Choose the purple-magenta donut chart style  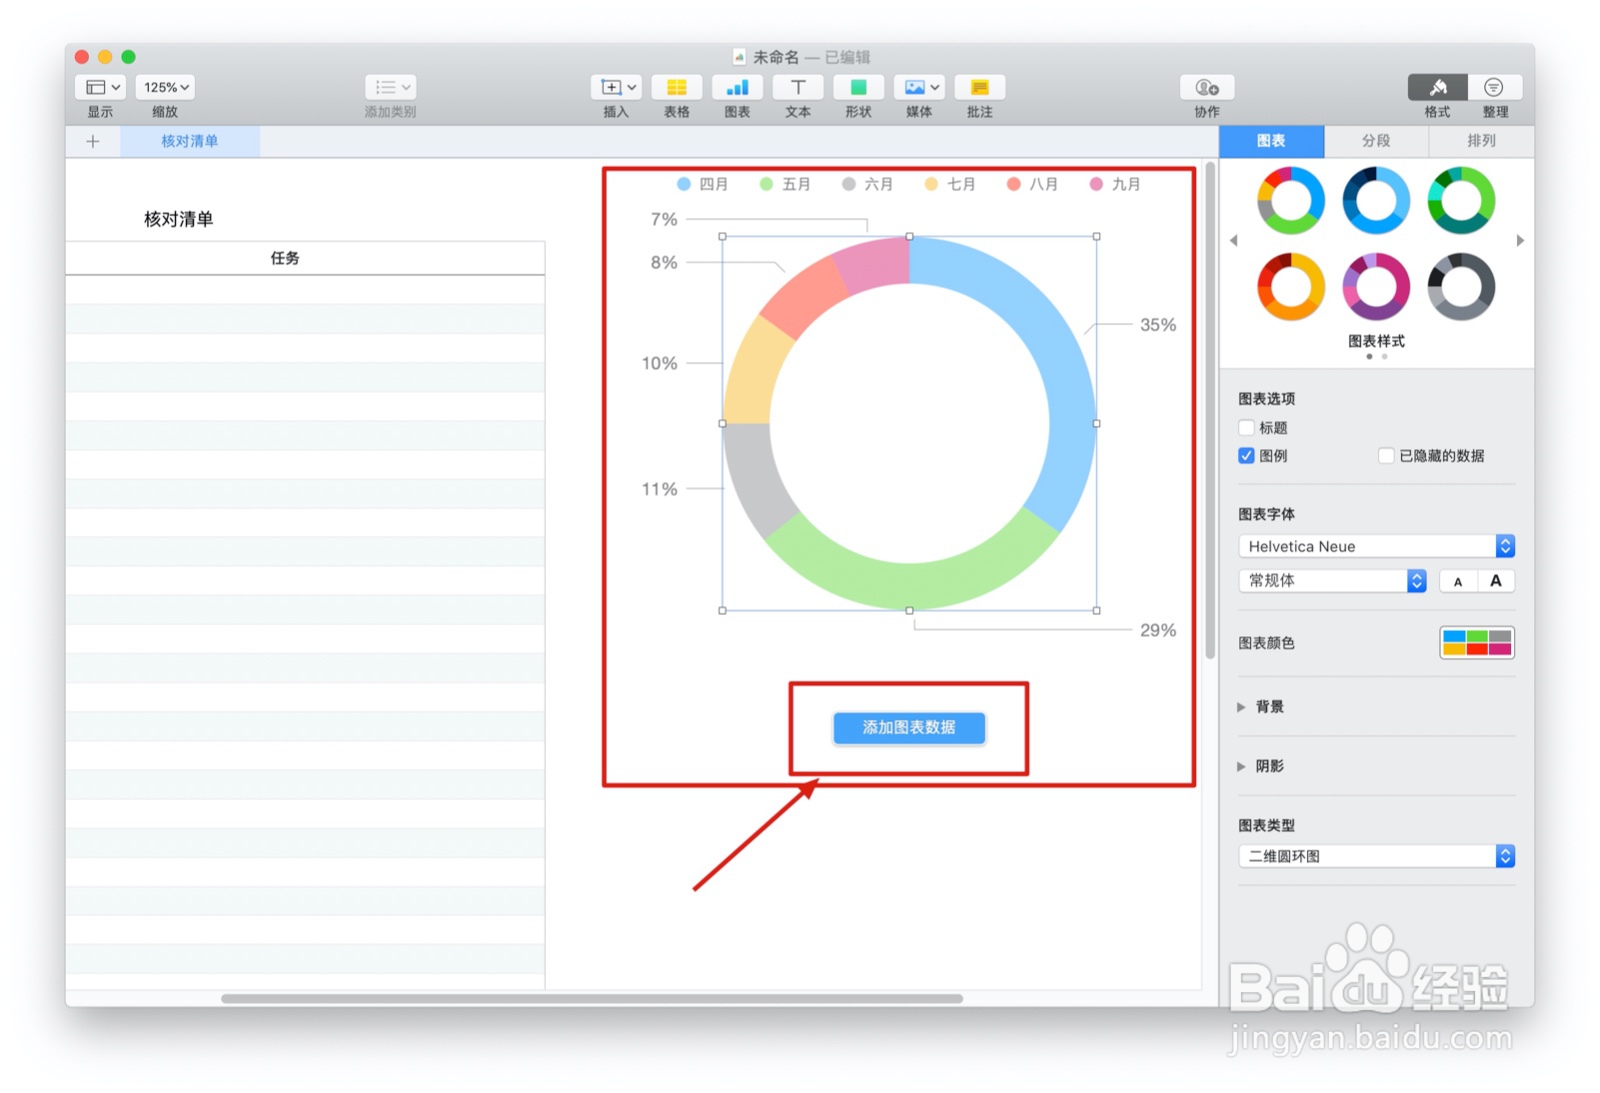point(1376,287)
